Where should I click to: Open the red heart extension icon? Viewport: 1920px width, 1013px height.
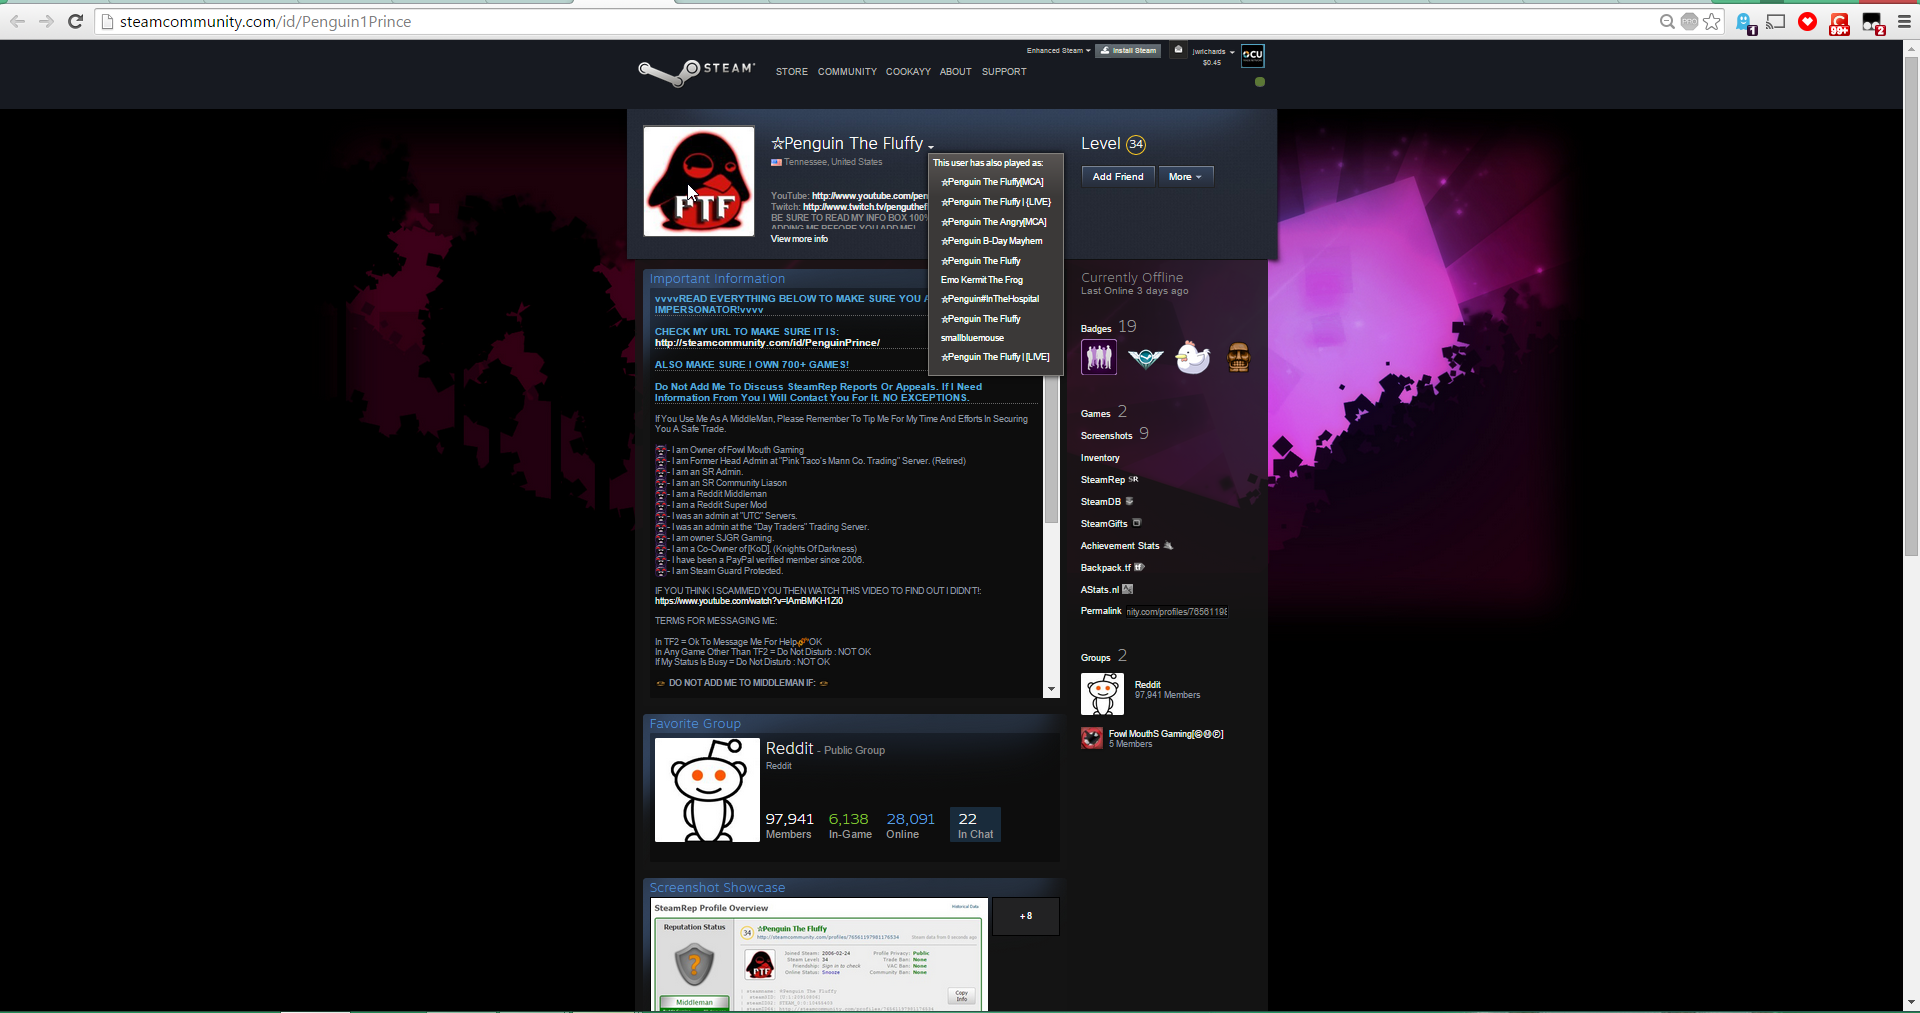pos(1807,21)
